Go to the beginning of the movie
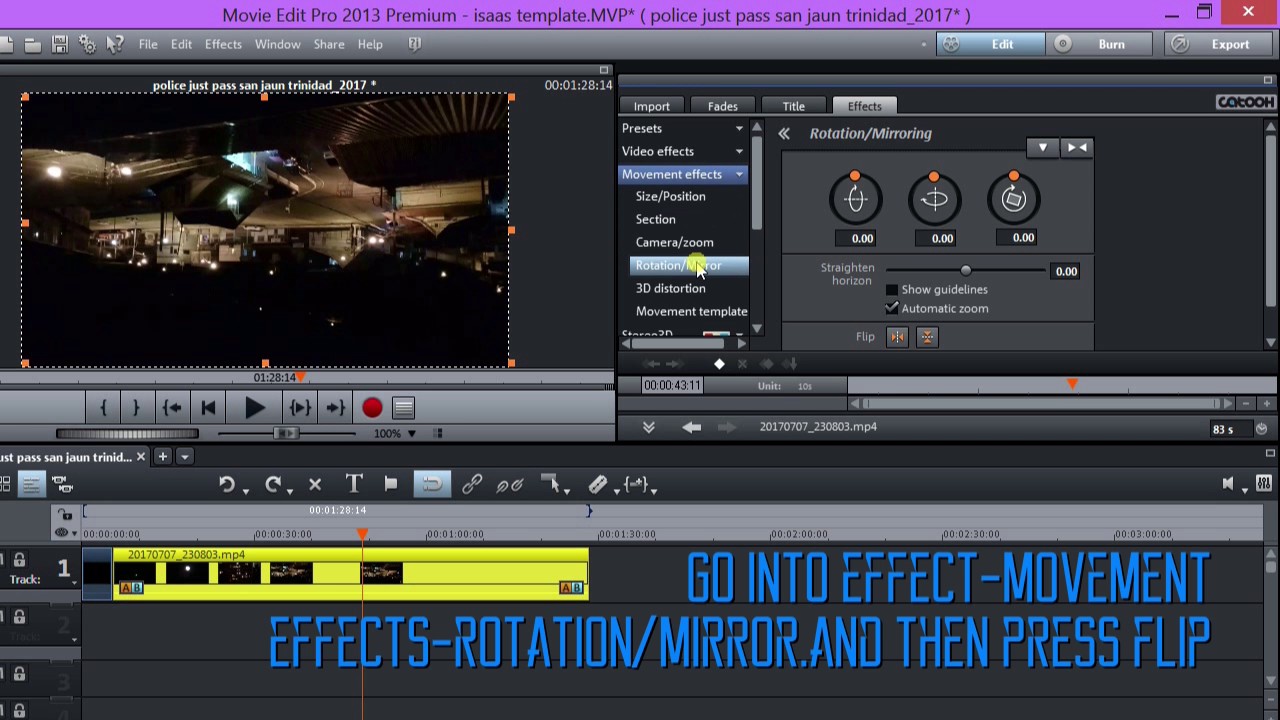Viewport: 1280px width, 720px height. pyautogui.click(x=208, y=408)
